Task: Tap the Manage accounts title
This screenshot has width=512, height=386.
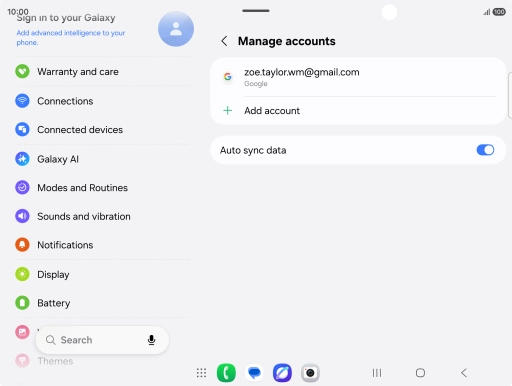Action: pos(287,41)
